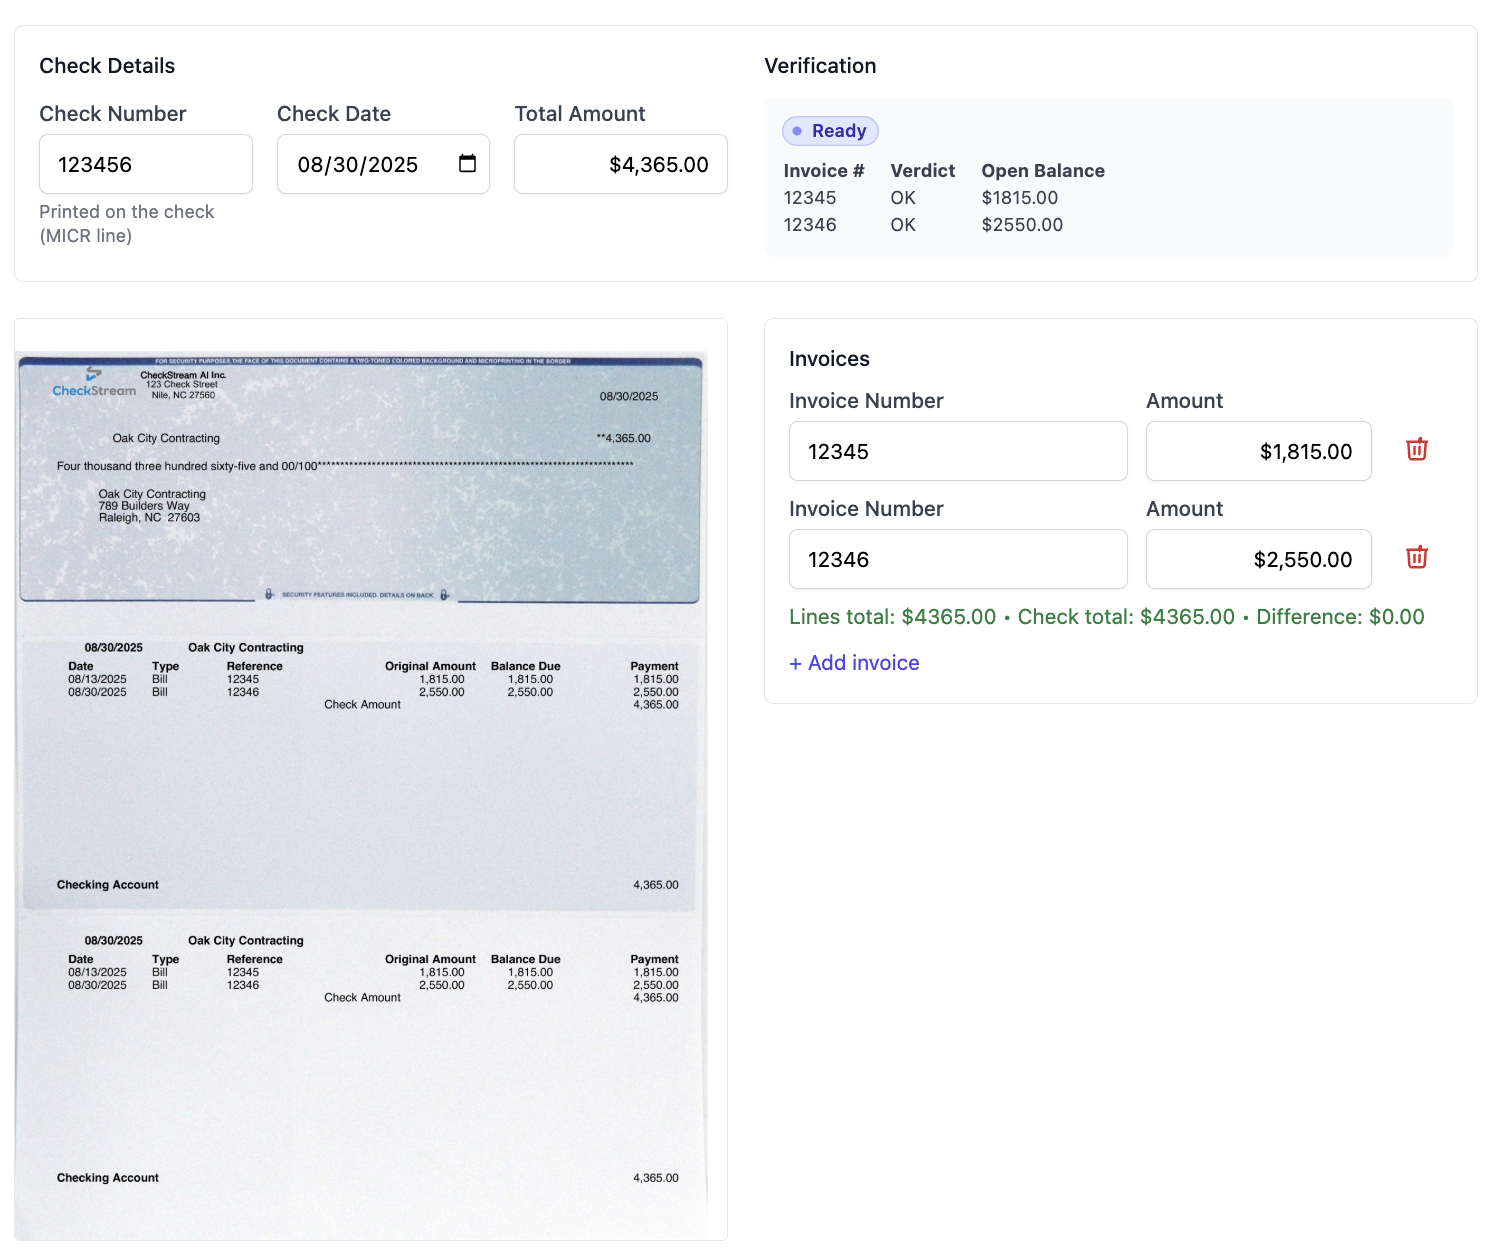Click the Amount field showing $1,815.00
Viewport: 1496px width, 1260px height.
coord(1258,451)
